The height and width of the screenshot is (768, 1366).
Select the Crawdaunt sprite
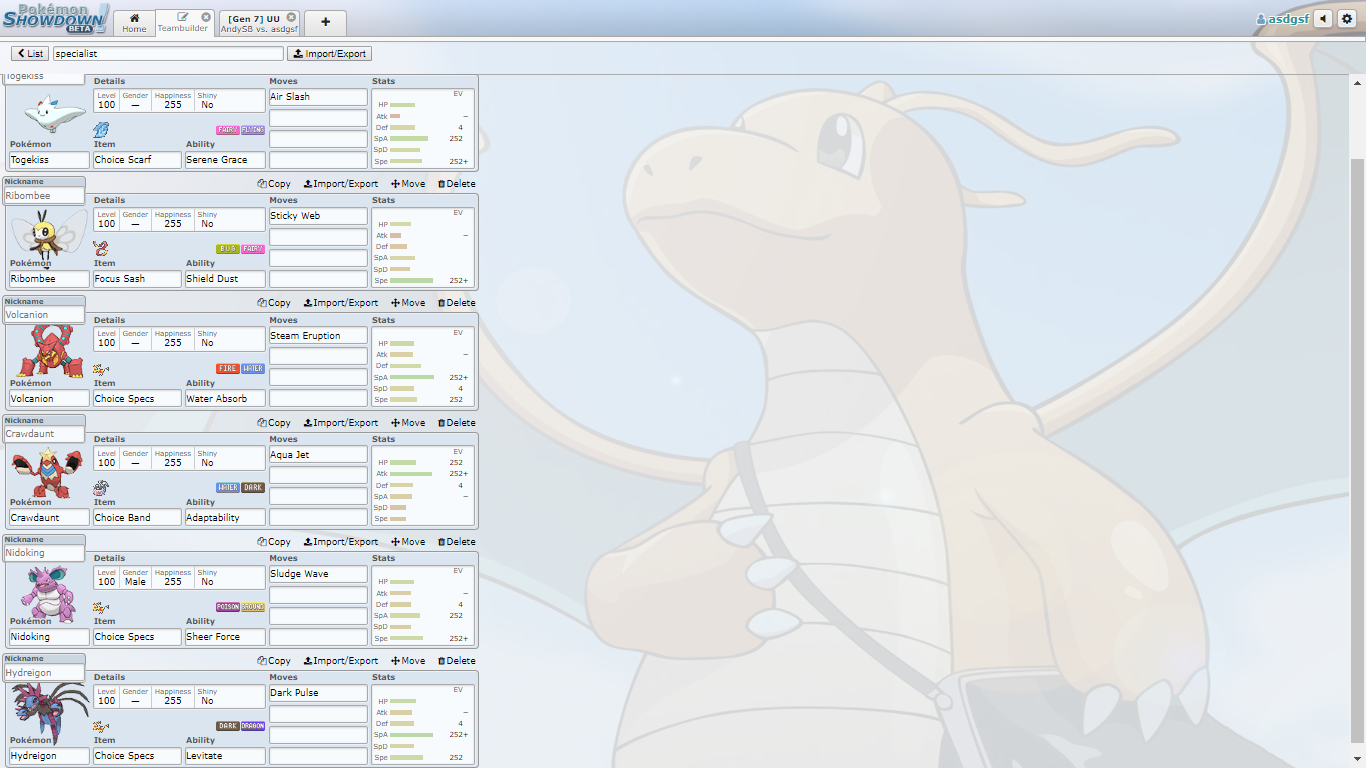46,471
